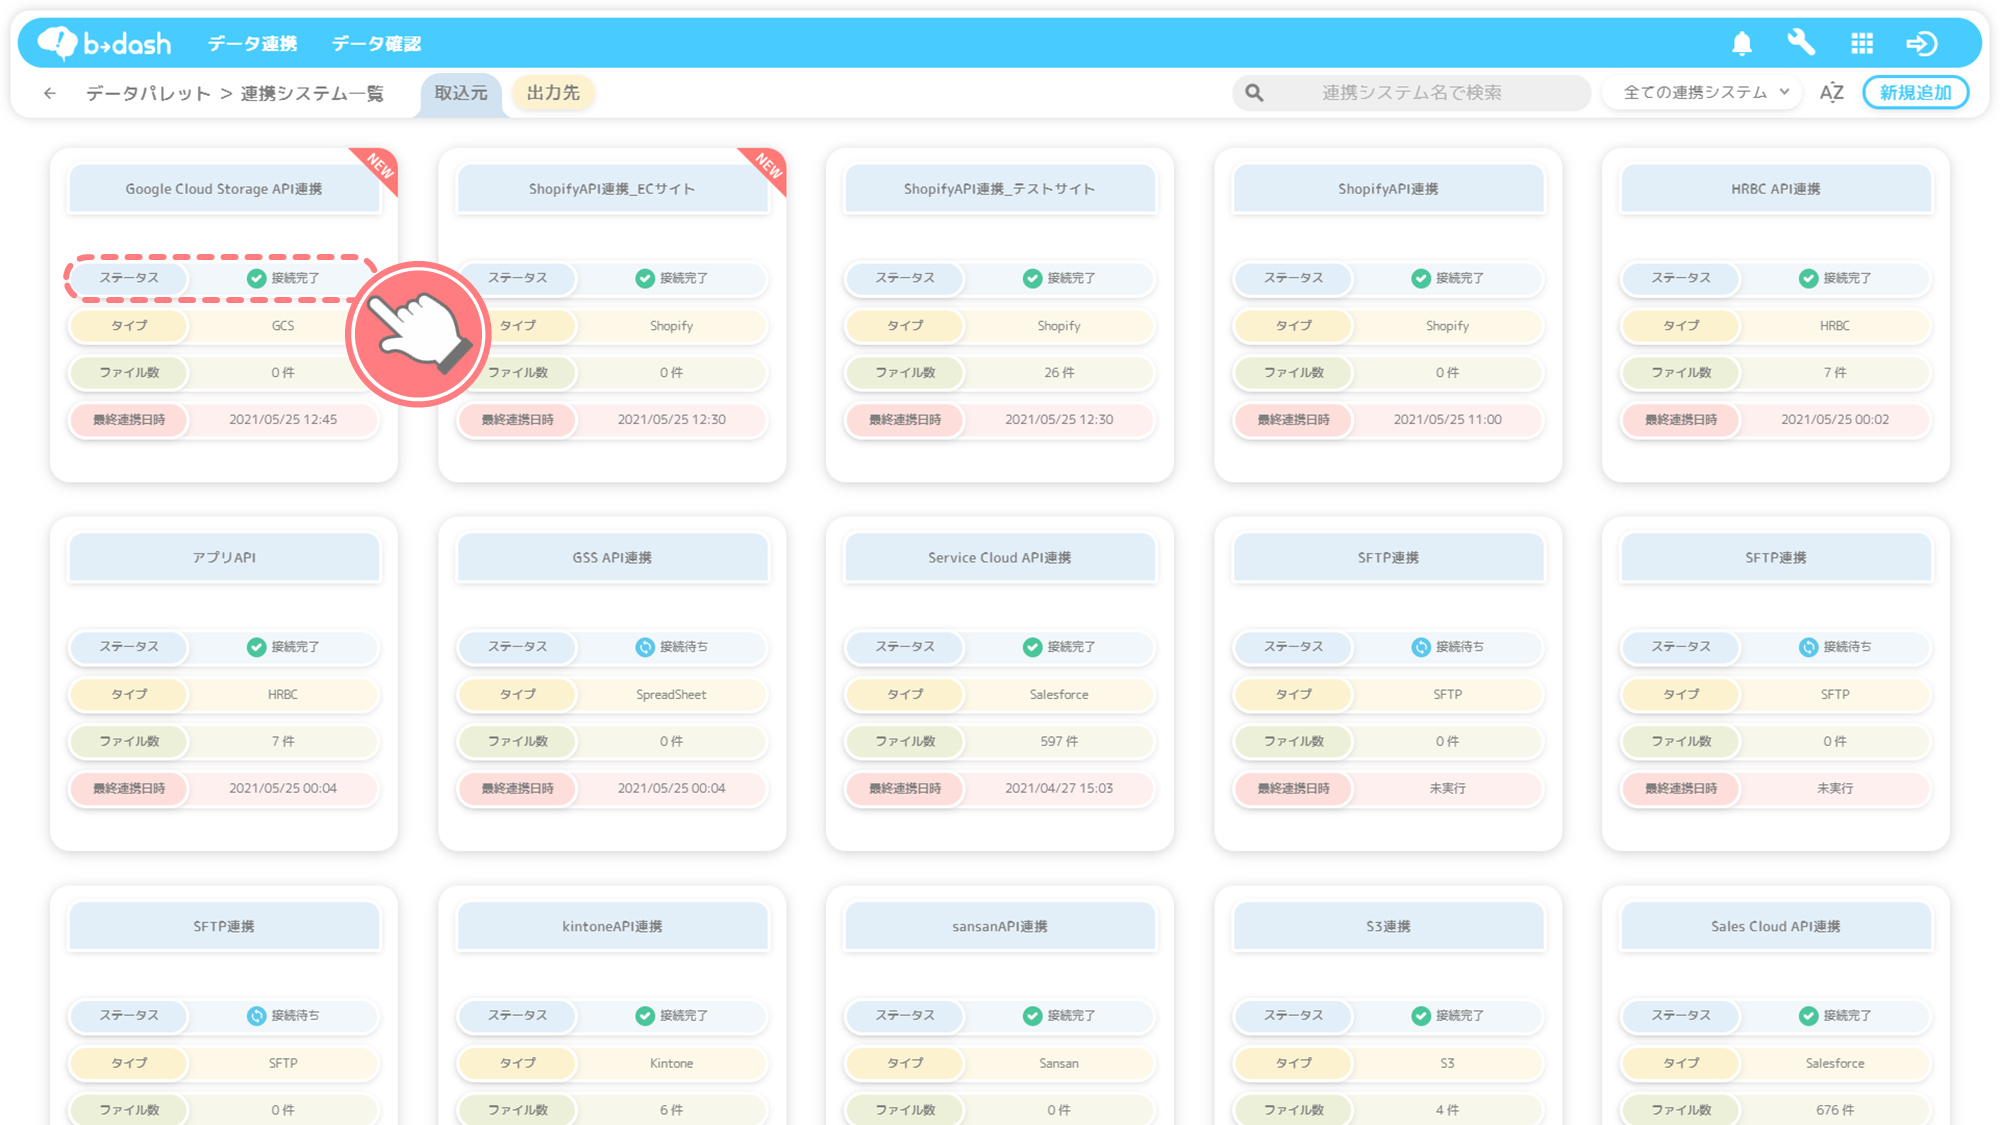Open the apps grid icon
Screen dimensions: 2000x1125
click(x=1862, y=43)
